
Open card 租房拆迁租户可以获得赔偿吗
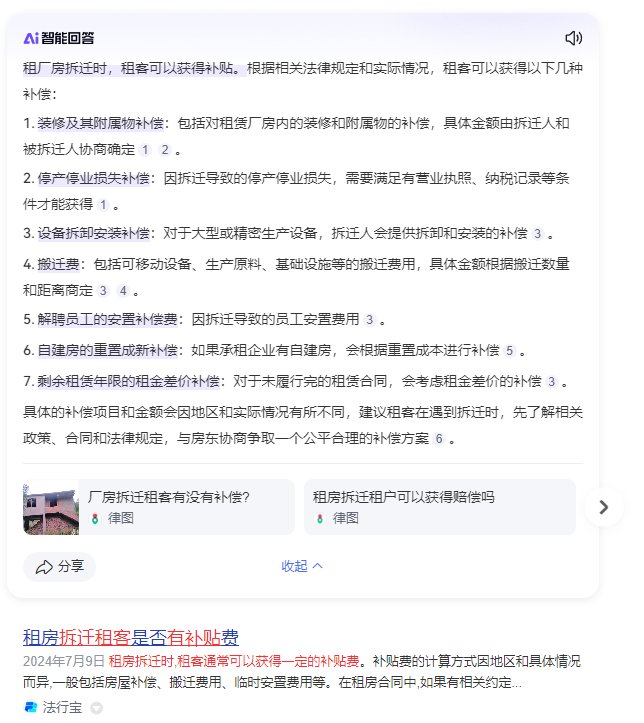[440, 507]
